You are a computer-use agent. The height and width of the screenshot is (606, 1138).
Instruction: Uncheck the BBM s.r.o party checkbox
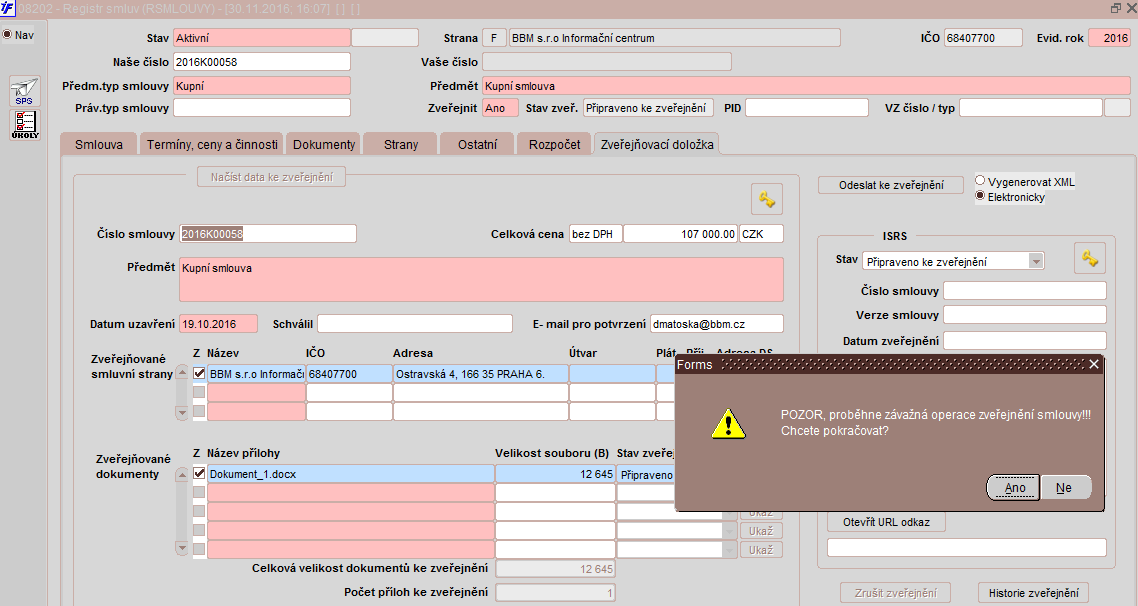(199, 374)
